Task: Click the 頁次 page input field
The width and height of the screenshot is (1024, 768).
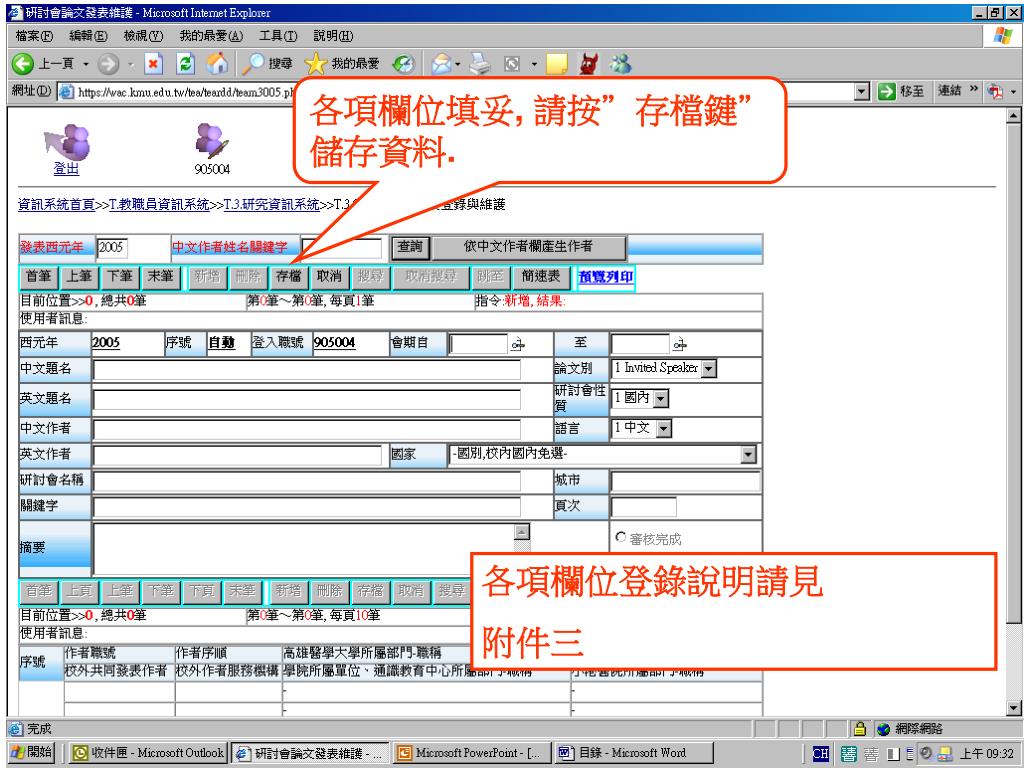Action: (643, 507)
